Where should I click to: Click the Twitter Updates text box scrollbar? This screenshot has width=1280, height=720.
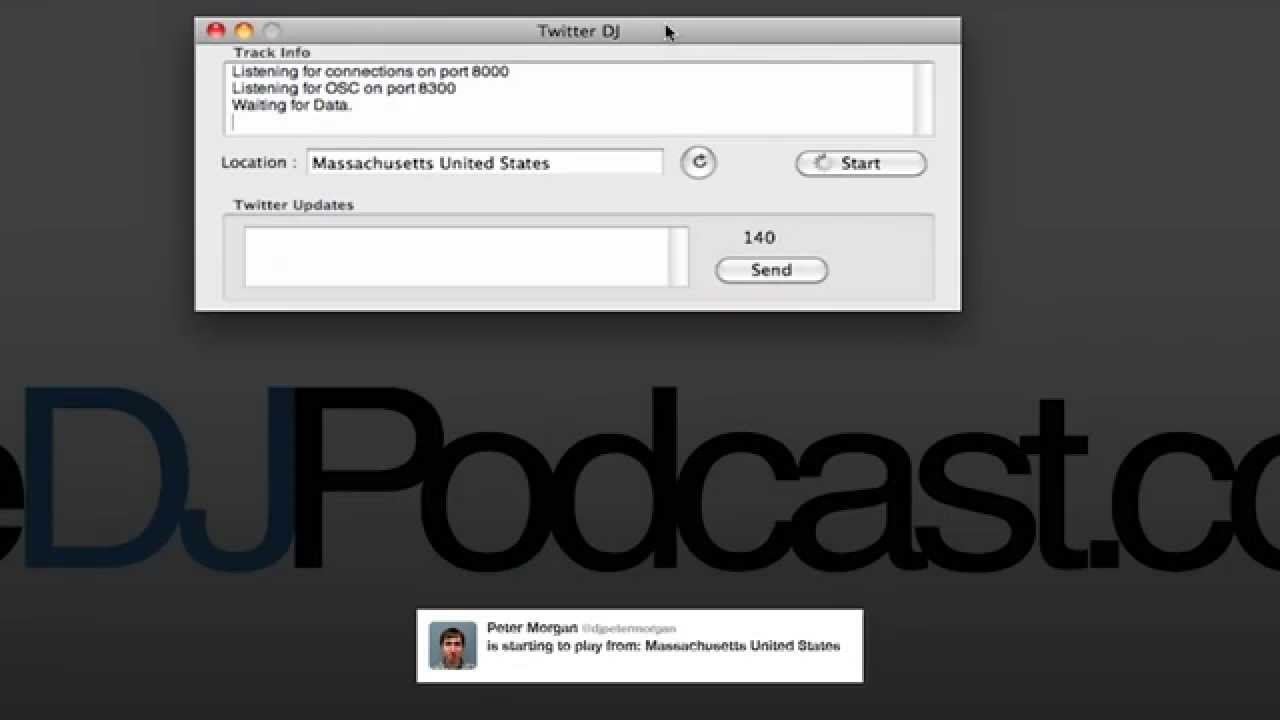tap(679, 257)
